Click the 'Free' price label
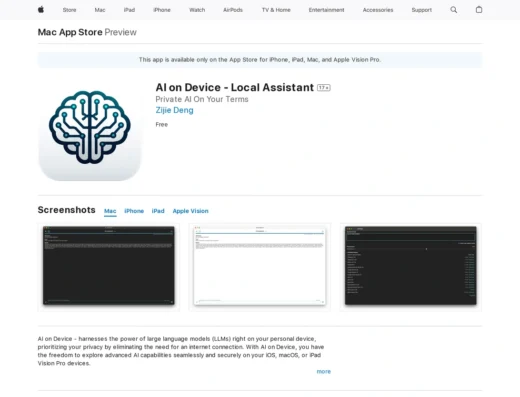 [162, 124]
